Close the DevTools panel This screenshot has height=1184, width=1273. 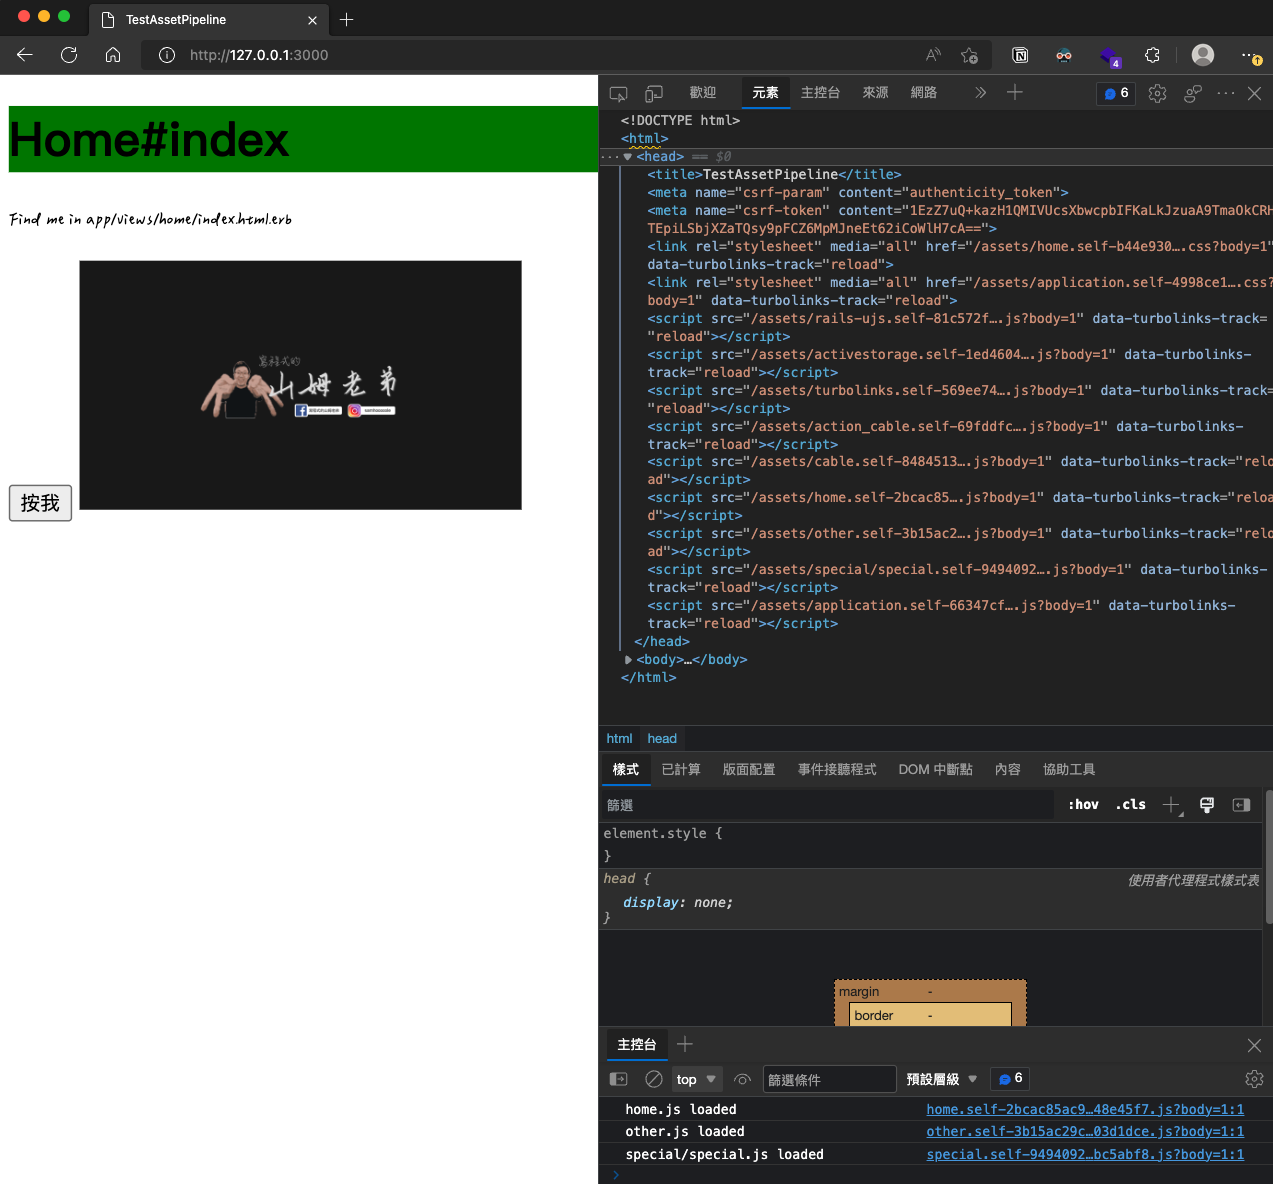coord(1254,93)
